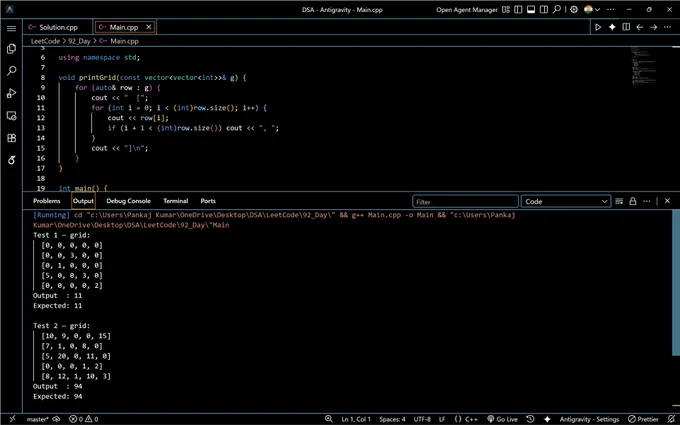Change encoding via UTF-8
Viewport: 680px width, 425px height.
(422, 419)
